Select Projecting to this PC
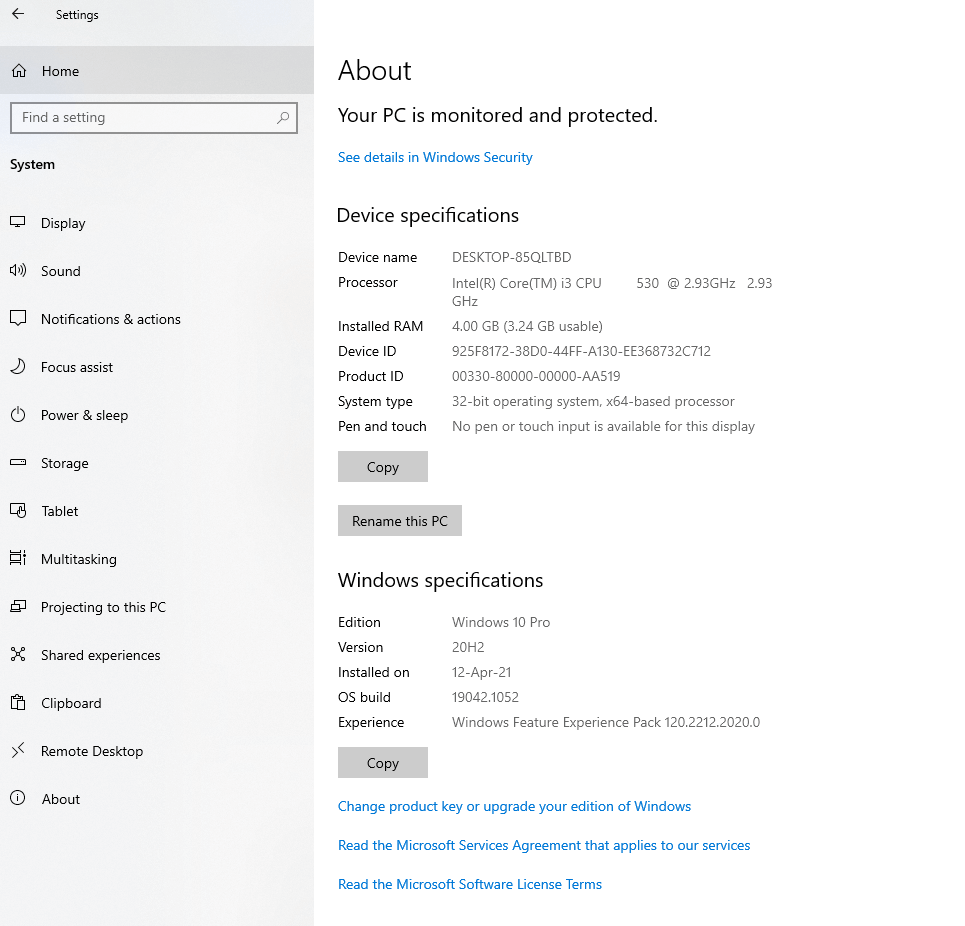 18,606
